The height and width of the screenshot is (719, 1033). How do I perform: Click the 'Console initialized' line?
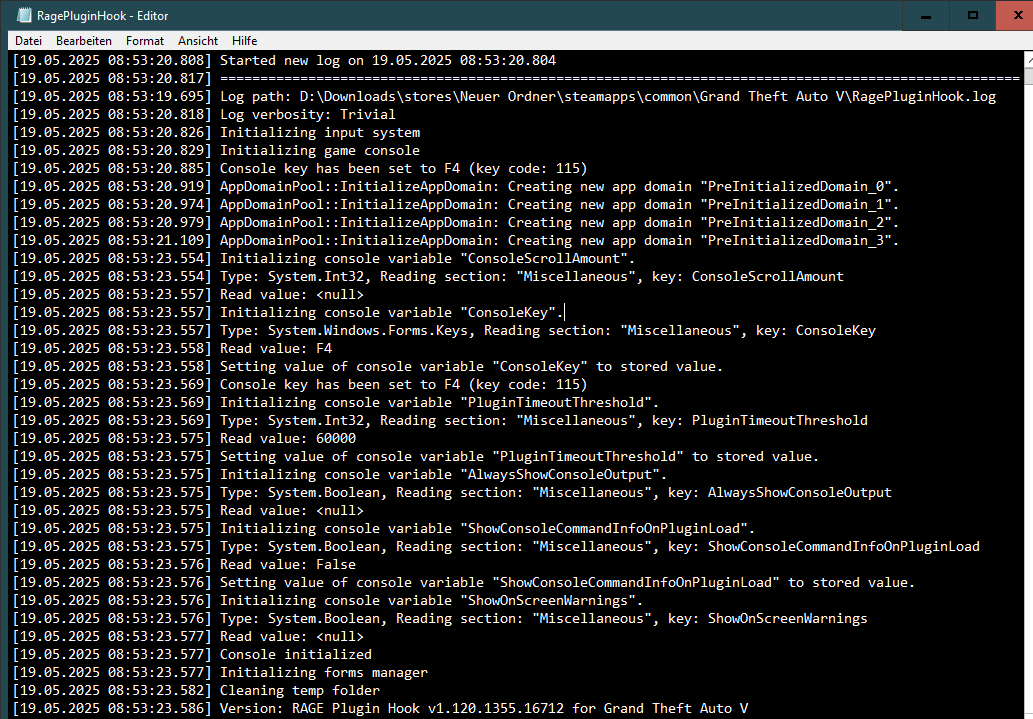[x=192, y=654]
